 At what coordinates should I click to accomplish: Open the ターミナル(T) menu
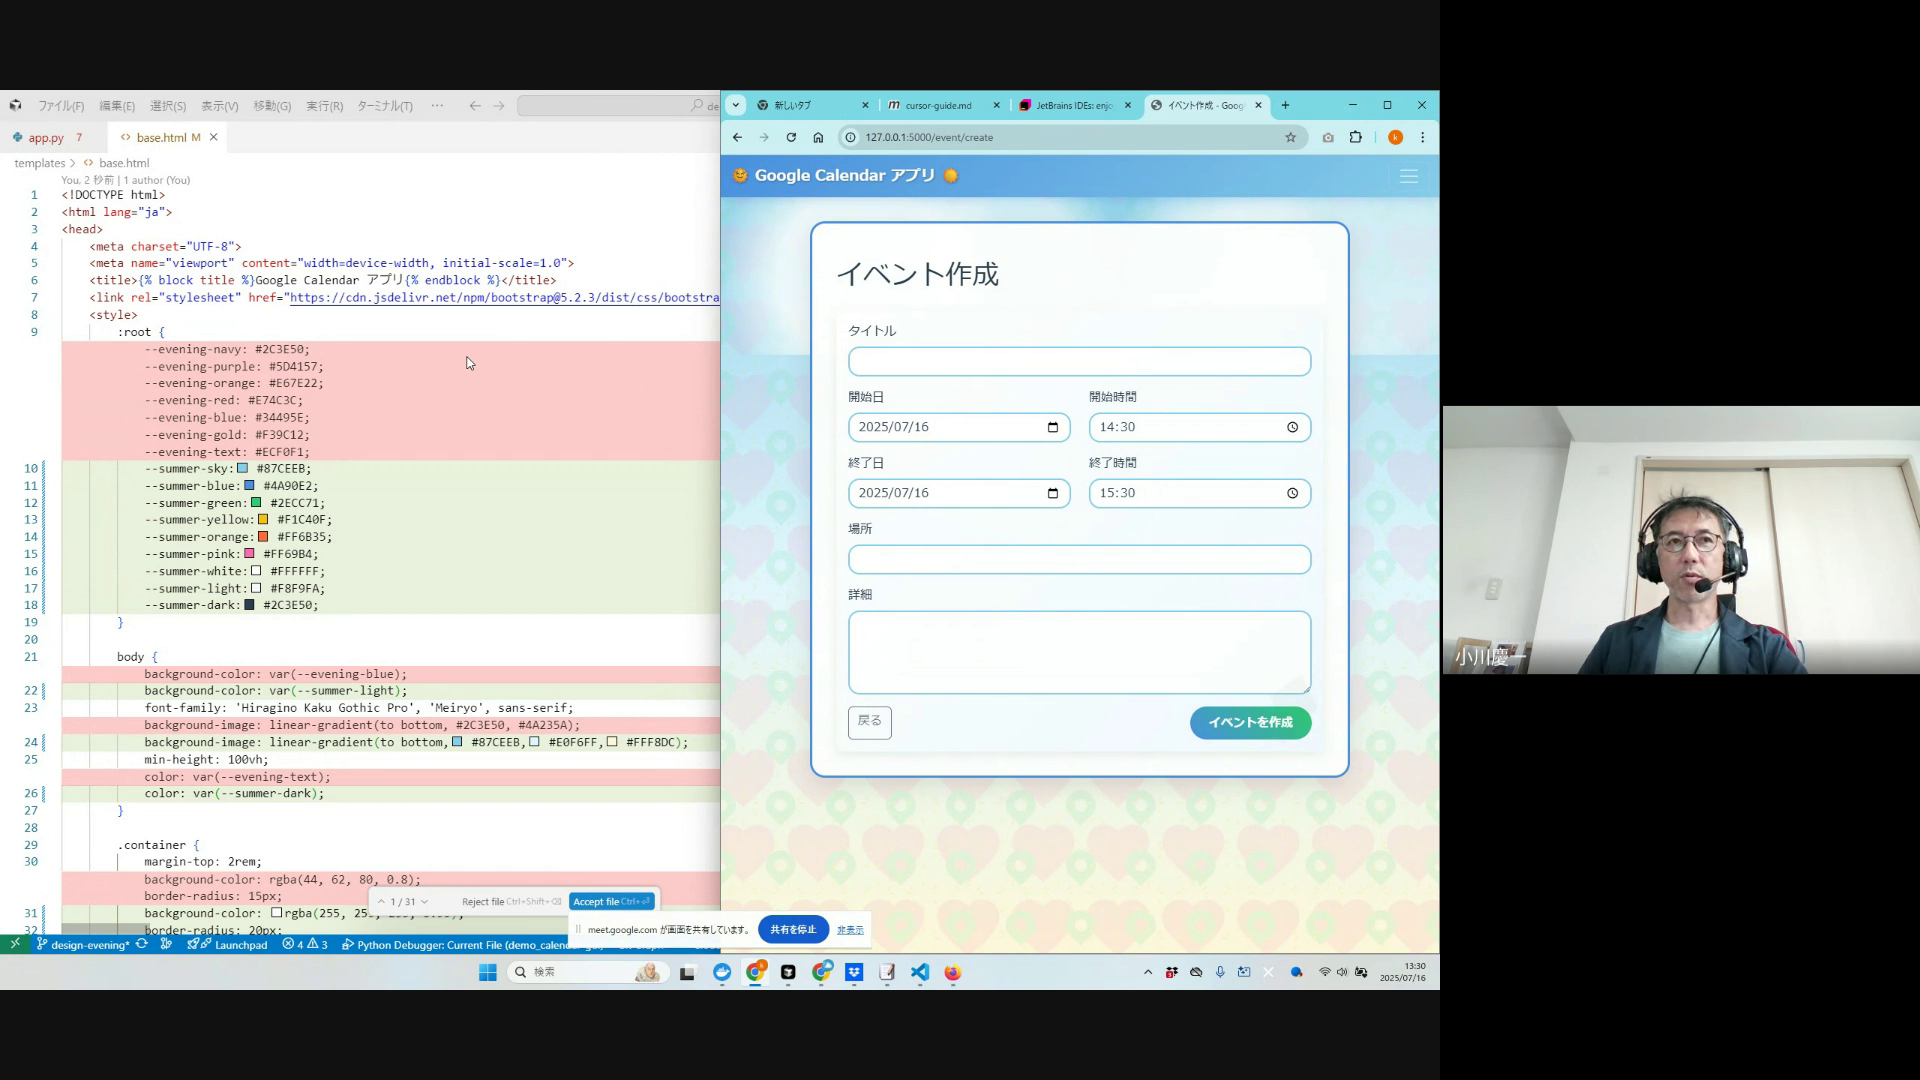[x=385, y=106]
